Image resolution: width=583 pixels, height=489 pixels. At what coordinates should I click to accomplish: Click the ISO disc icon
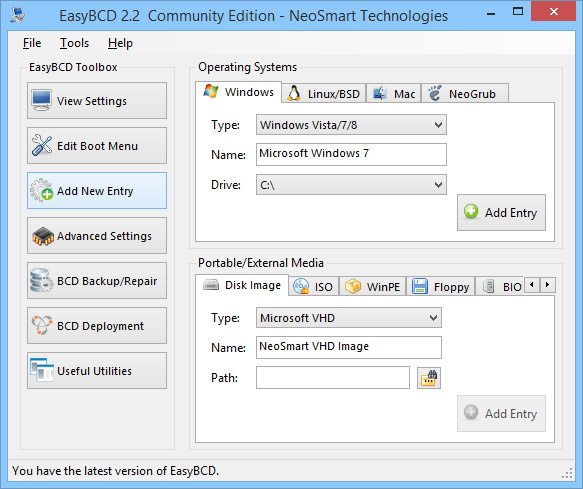point(300,287)
